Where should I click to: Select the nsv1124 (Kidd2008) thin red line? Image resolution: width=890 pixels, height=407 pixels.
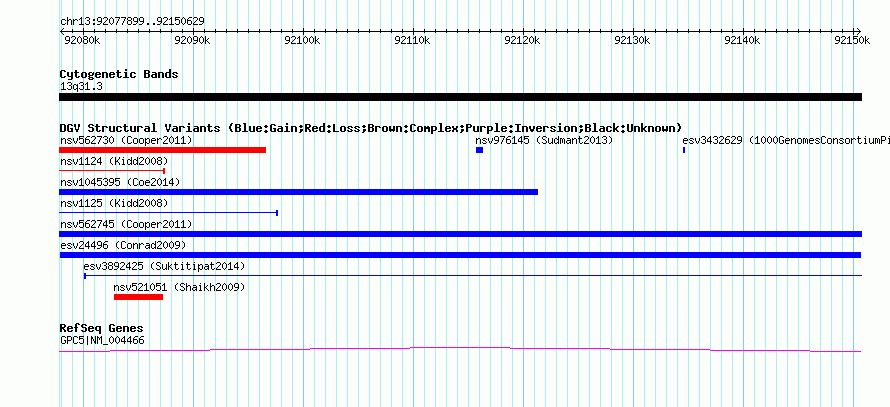tap(112, 171)
